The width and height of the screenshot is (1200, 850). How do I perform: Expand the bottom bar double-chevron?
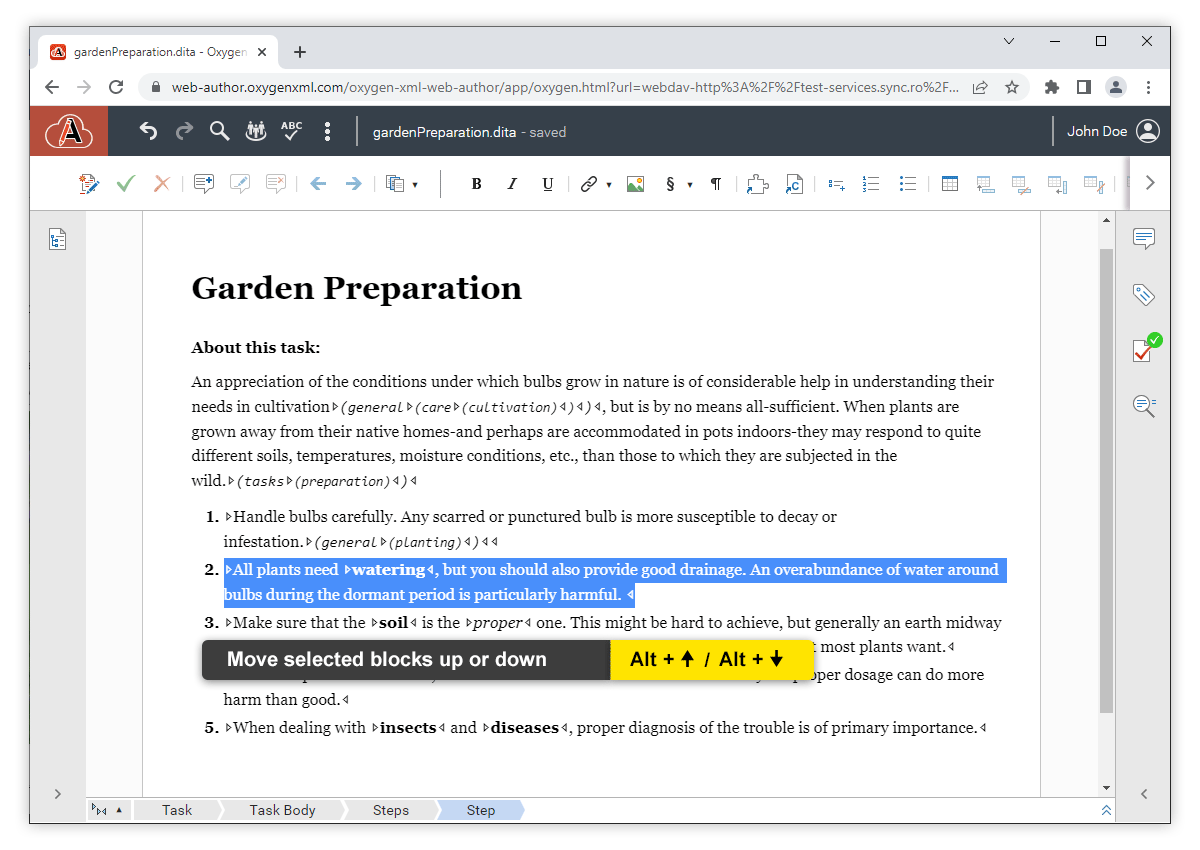(1106, 810)
